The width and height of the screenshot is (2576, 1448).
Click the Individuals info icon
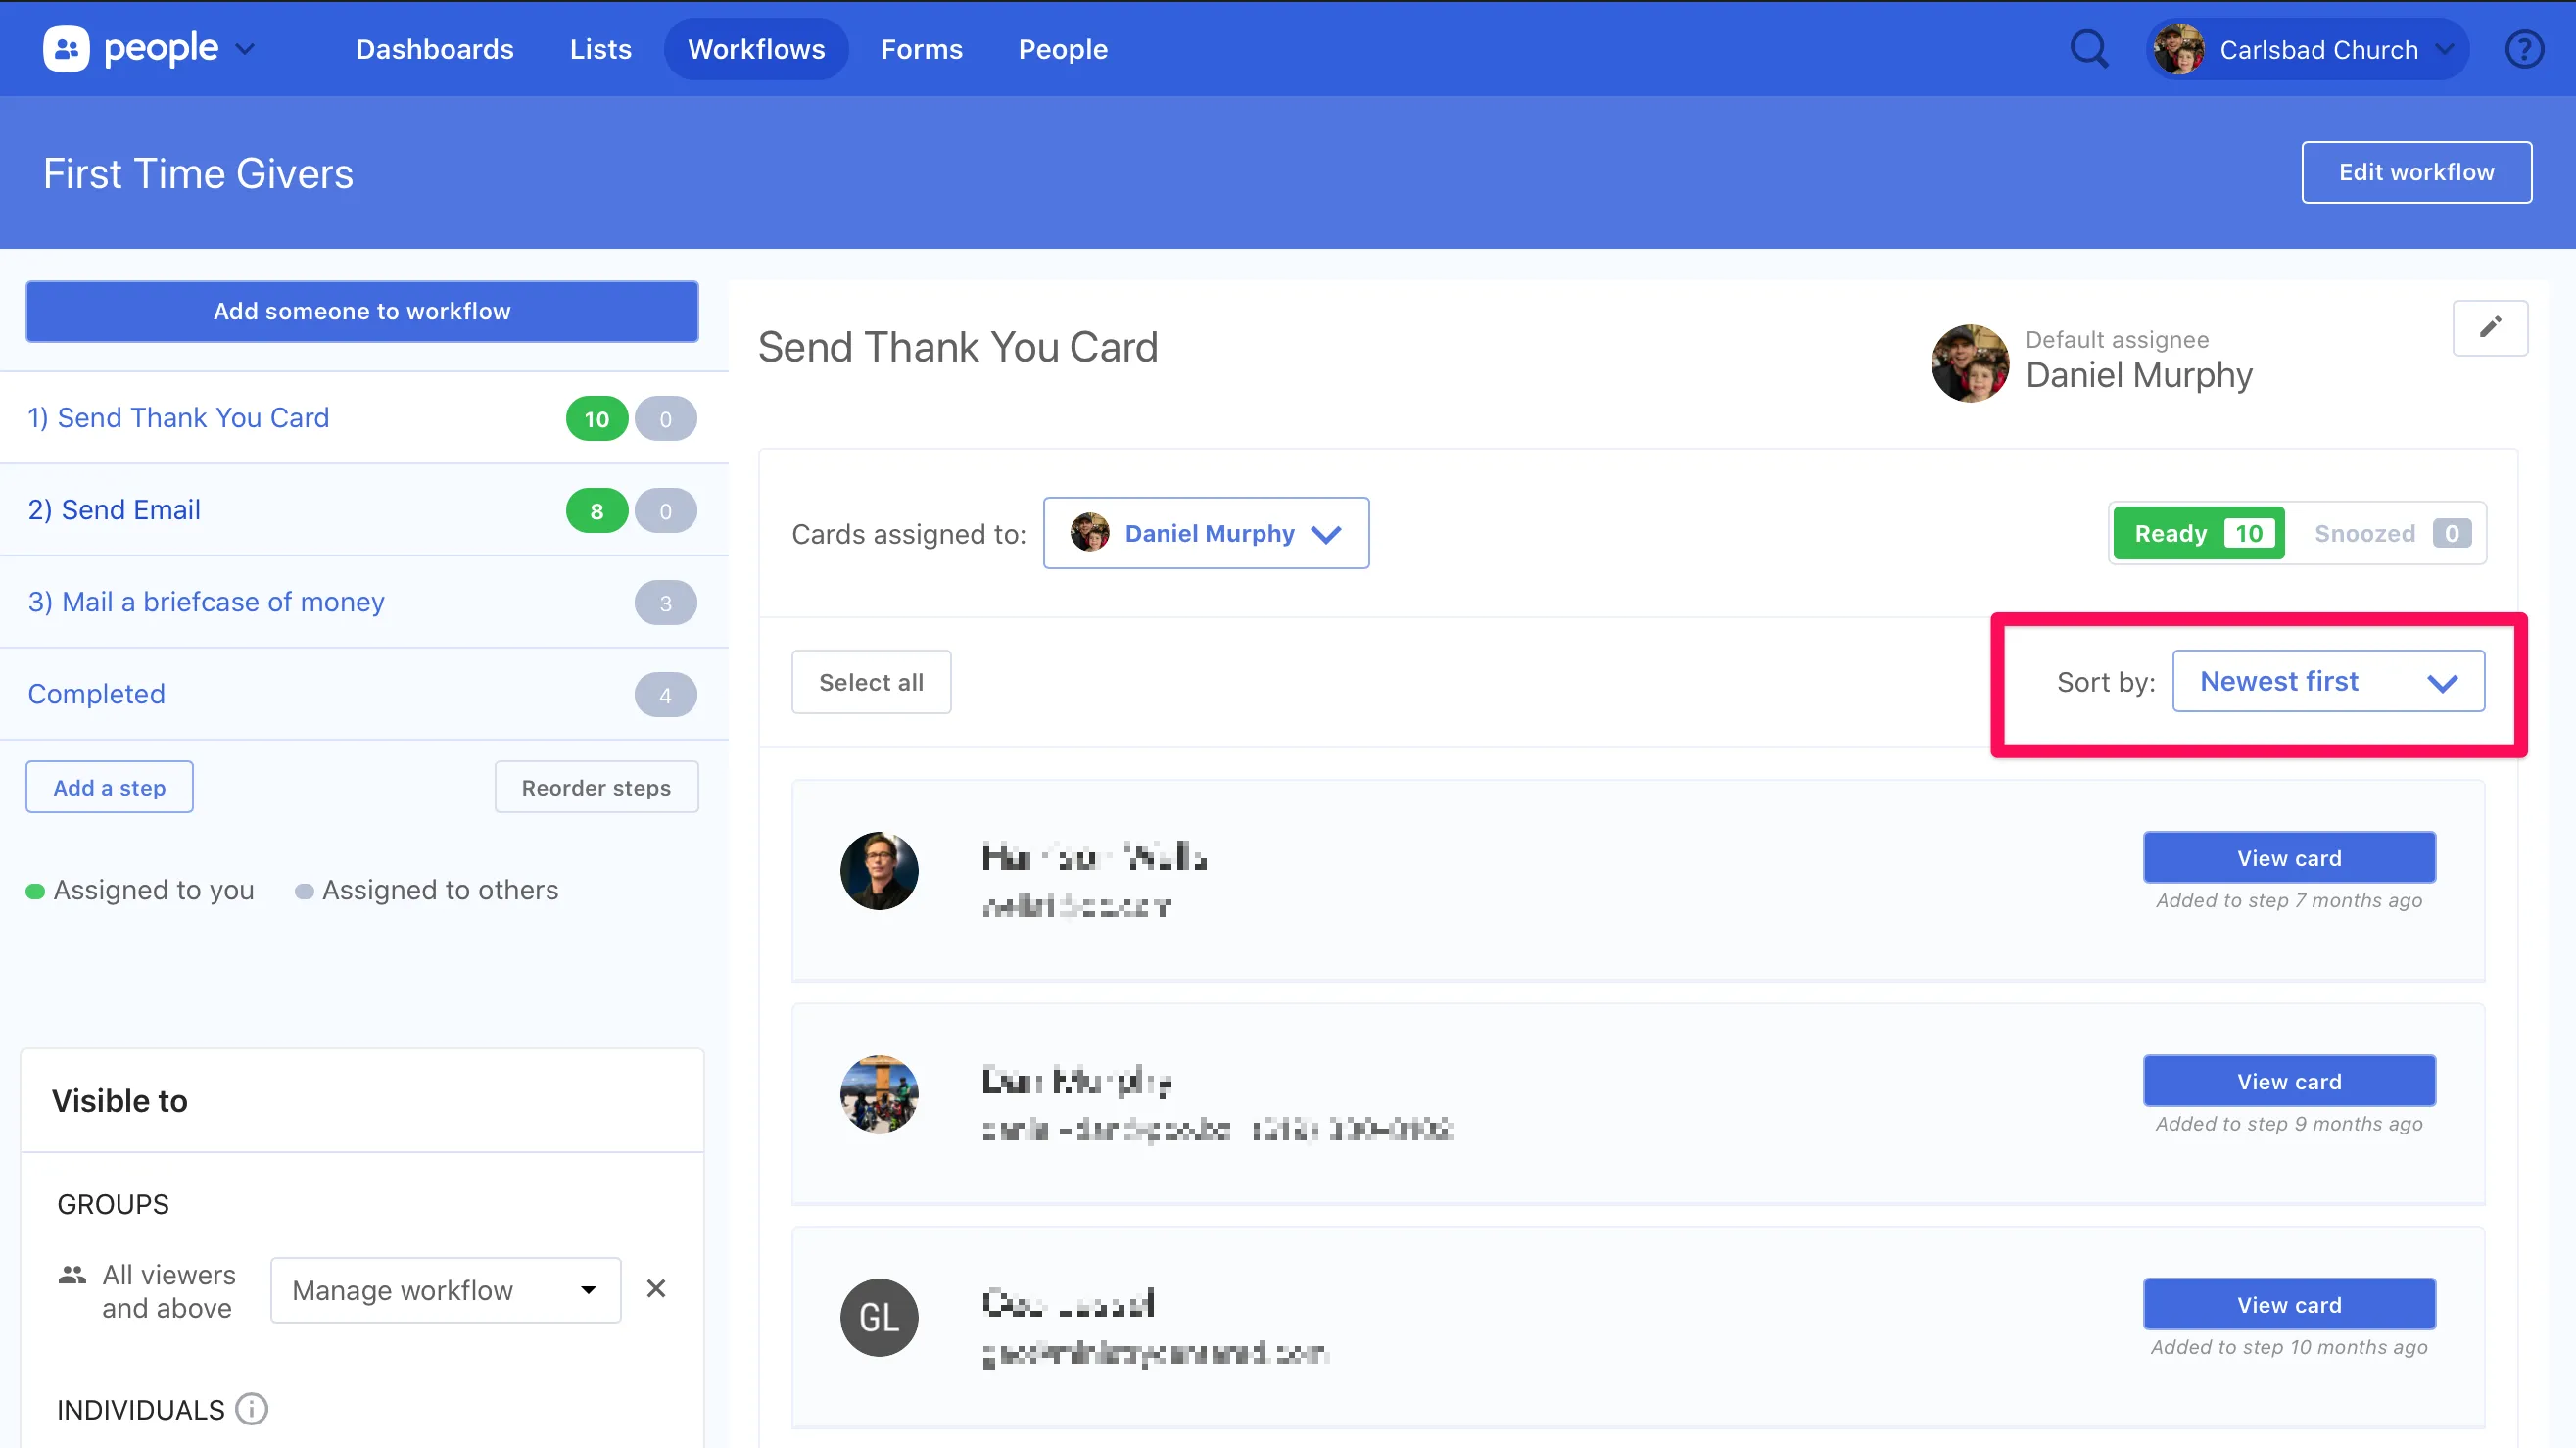point(251,1409)
